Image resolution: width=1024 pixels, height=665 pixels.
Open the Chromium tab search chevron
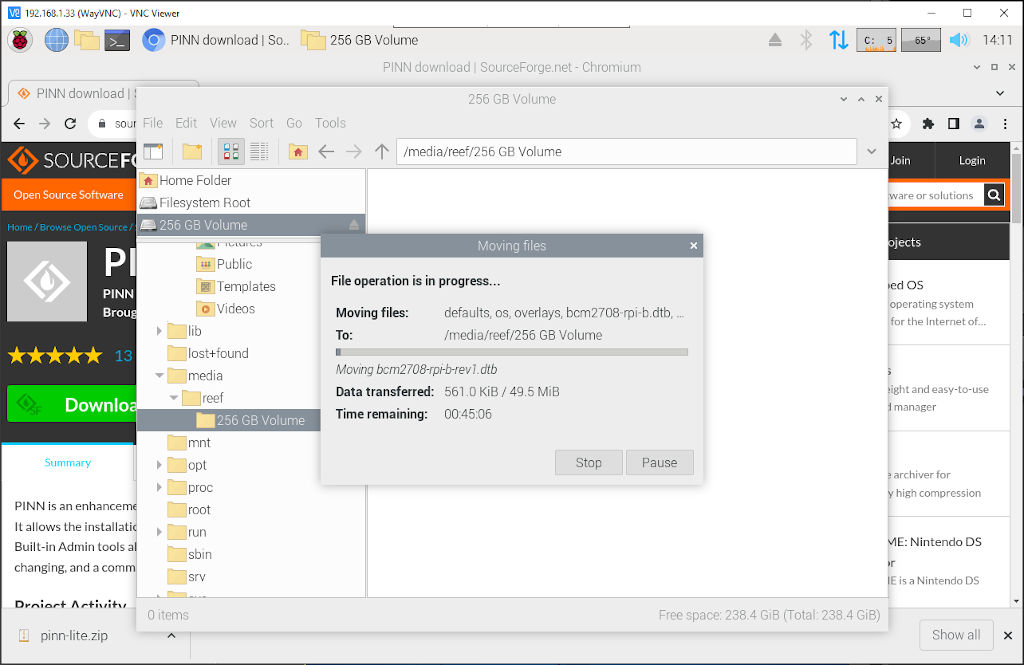1000,93
